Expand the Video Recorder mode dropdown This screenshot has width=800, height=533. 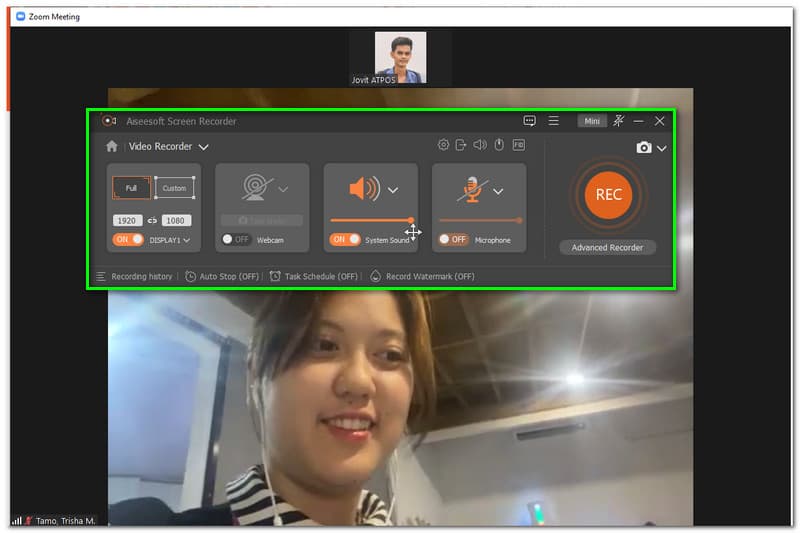203,147
